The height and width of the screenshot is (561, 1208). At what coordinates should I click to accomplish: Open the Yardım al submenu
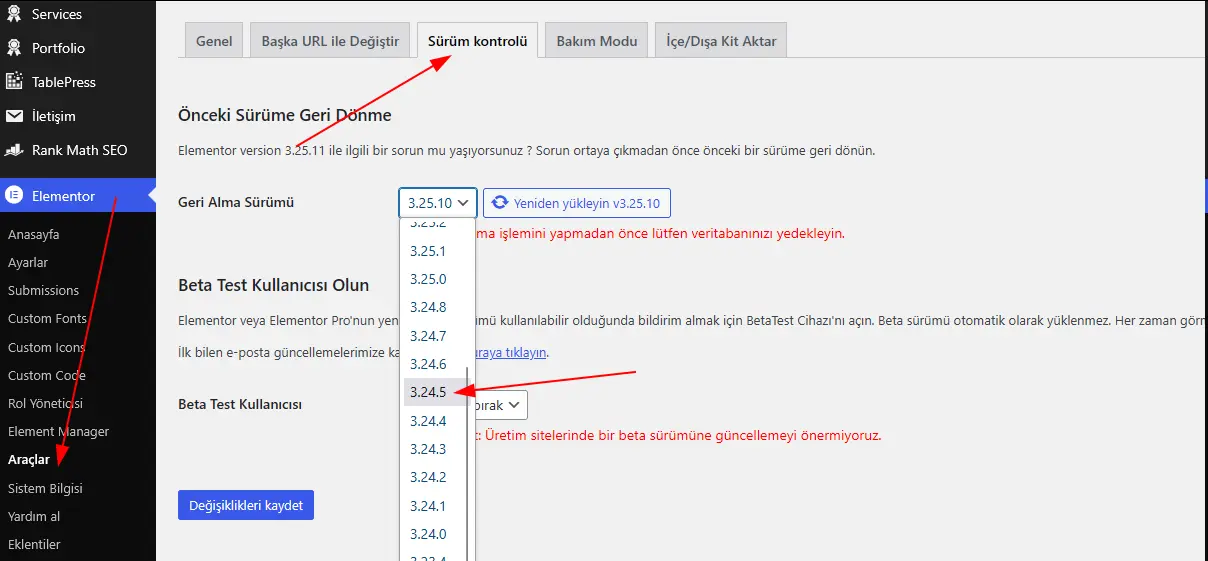(35, 517)
